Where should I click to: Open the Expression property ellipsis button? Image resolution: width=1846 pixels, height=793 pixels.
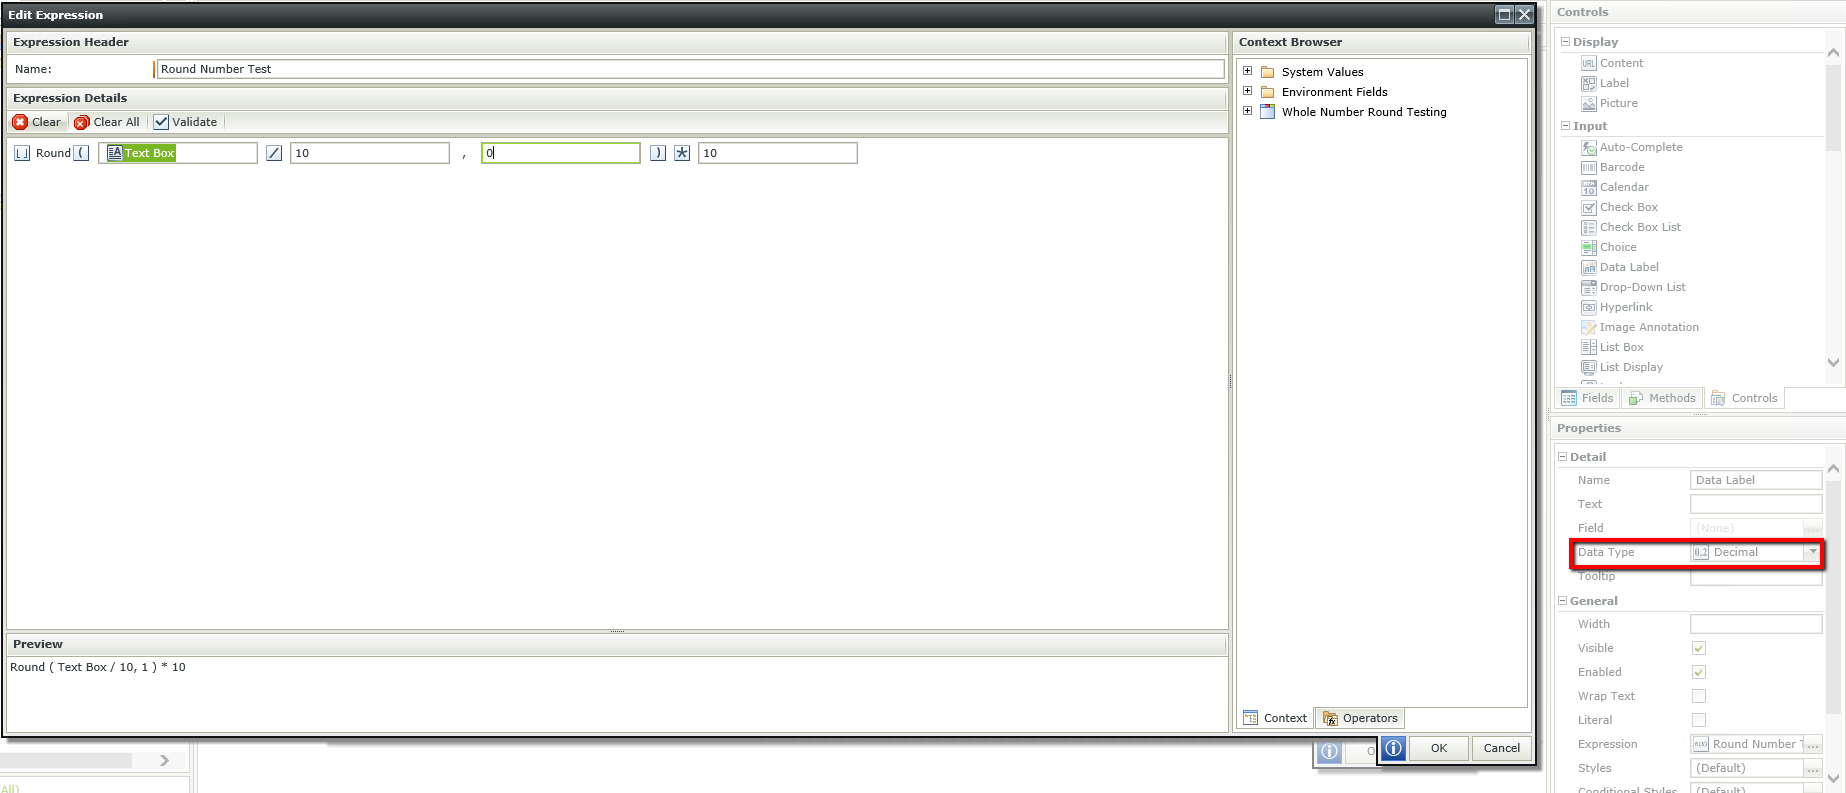(x=1812, y=744)
